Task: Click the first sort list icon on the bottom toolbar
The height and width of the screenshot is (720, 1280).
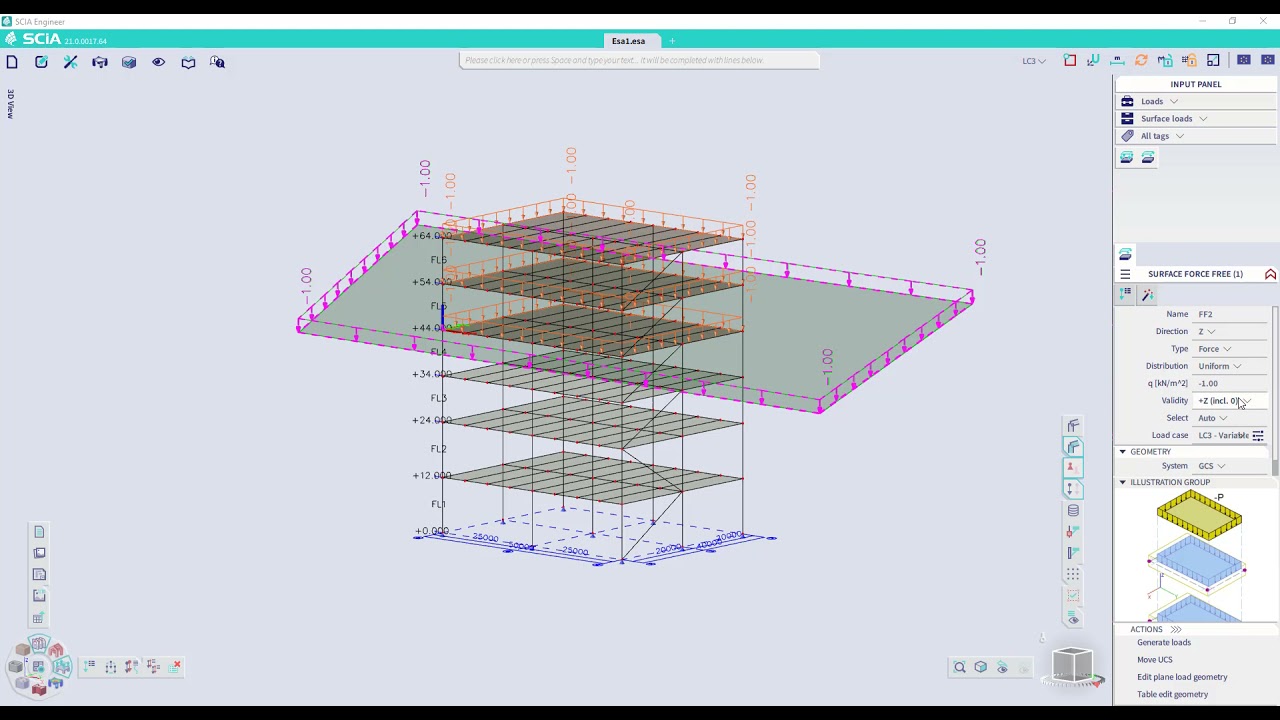Action: 90,666
